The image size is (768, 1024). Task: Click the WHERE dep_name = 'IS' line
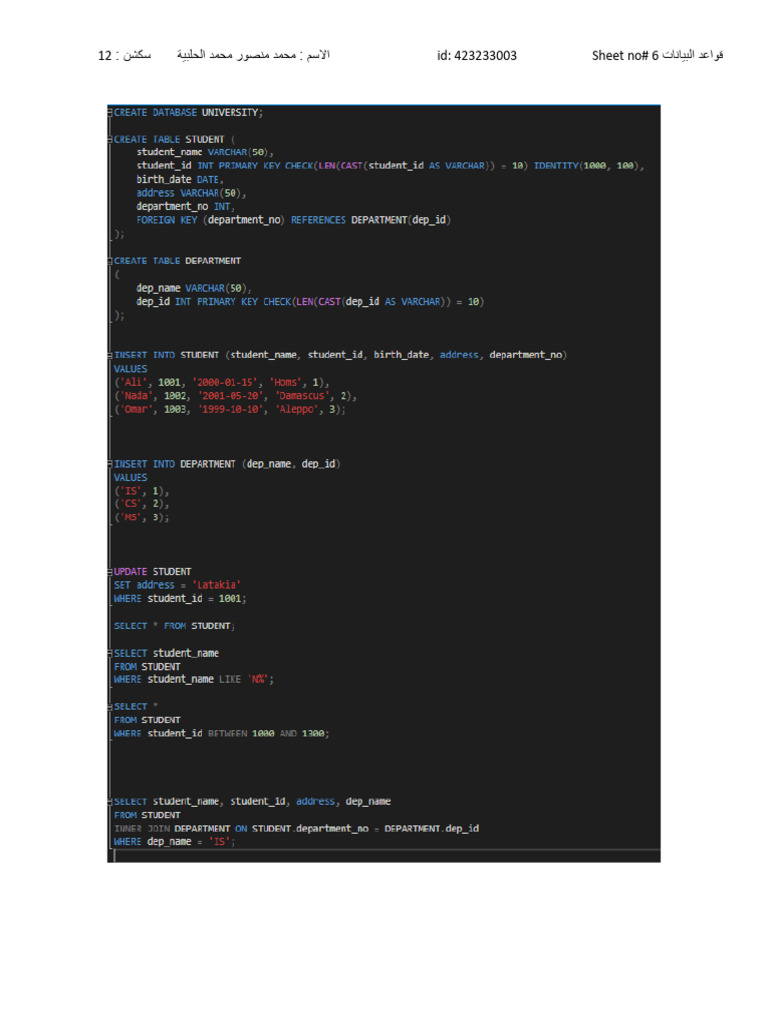click(x=174, y=842)
